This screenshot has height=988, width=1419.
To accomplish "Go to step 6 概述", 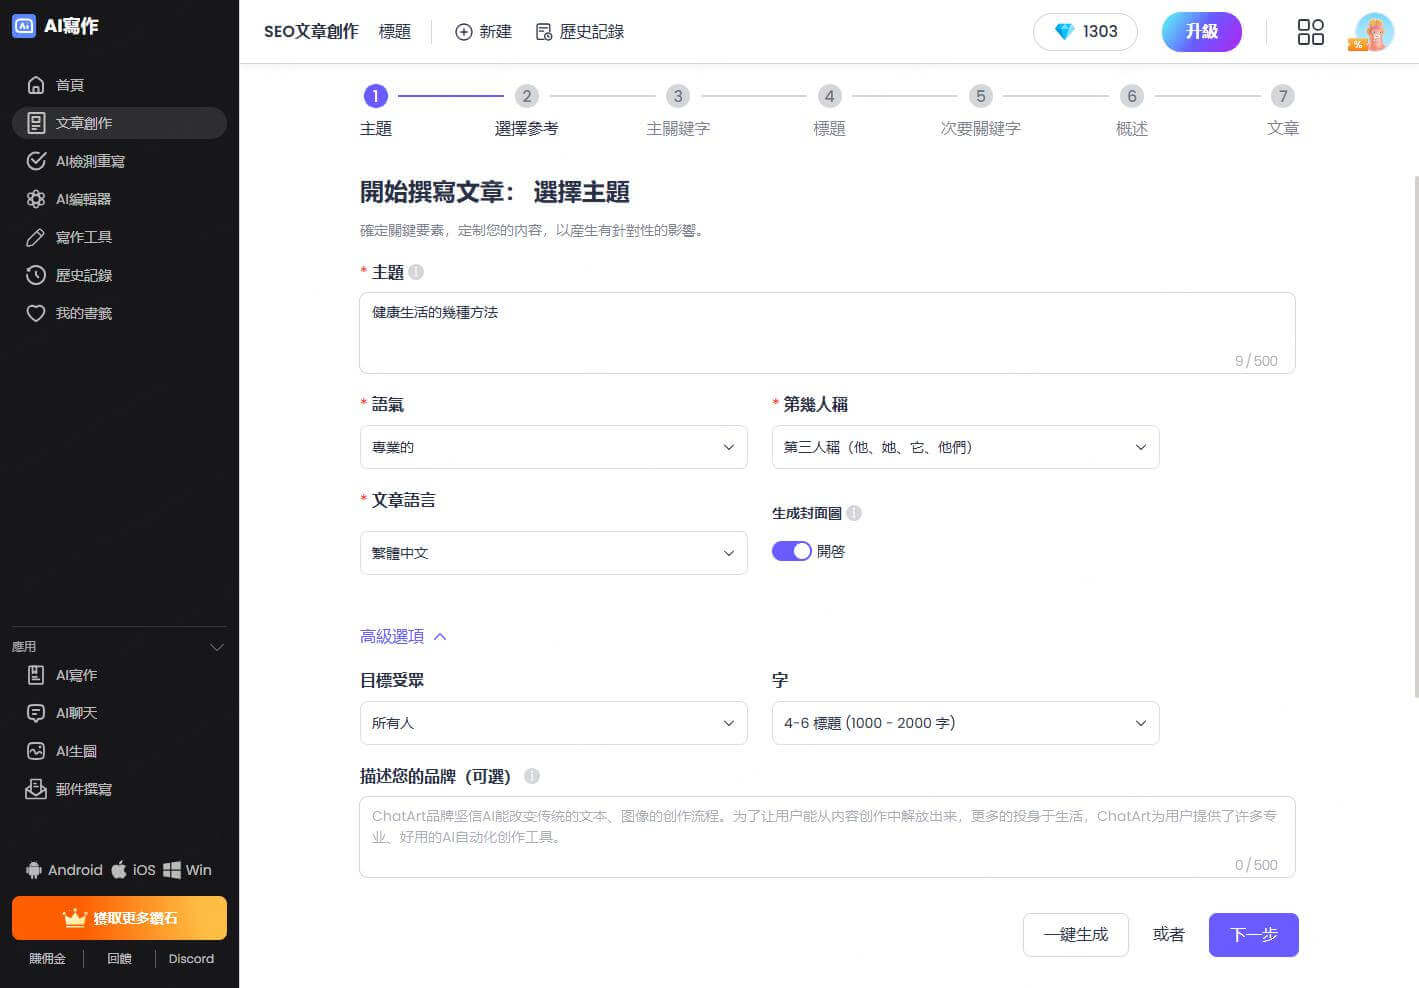I will point(1132,109).
